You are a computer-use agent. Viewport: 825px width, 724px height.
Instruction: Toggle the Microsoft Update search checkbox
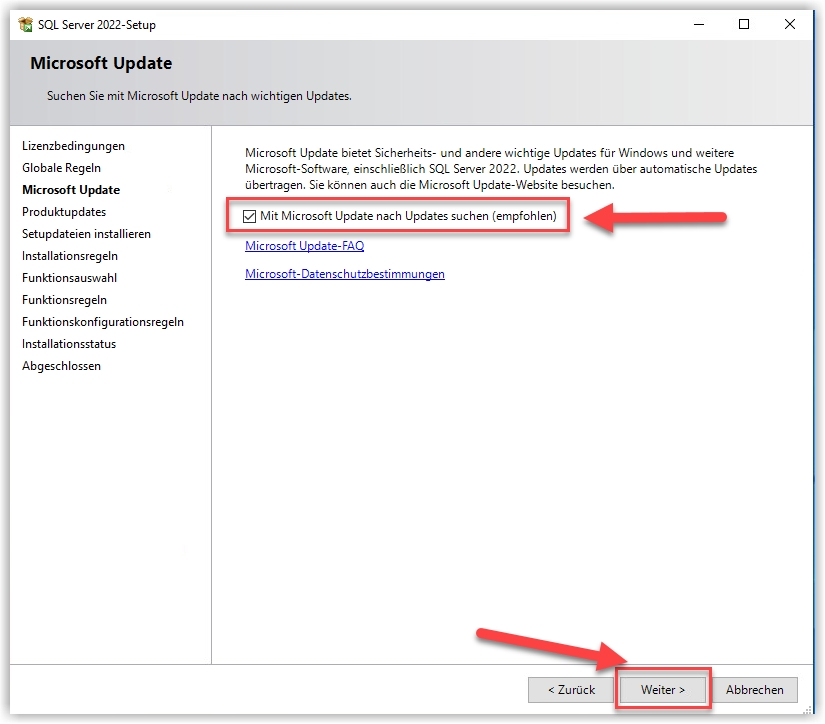(249, 216)
